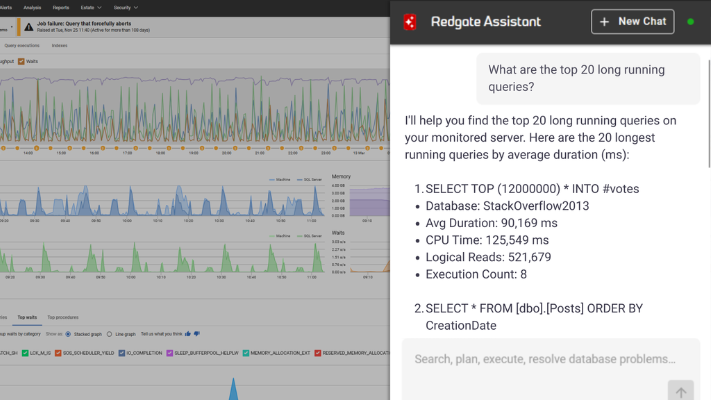The height and width of the screenshot is (400, 711).
Task: Click the send arrow button in chat
Action: tap(680, 392)
